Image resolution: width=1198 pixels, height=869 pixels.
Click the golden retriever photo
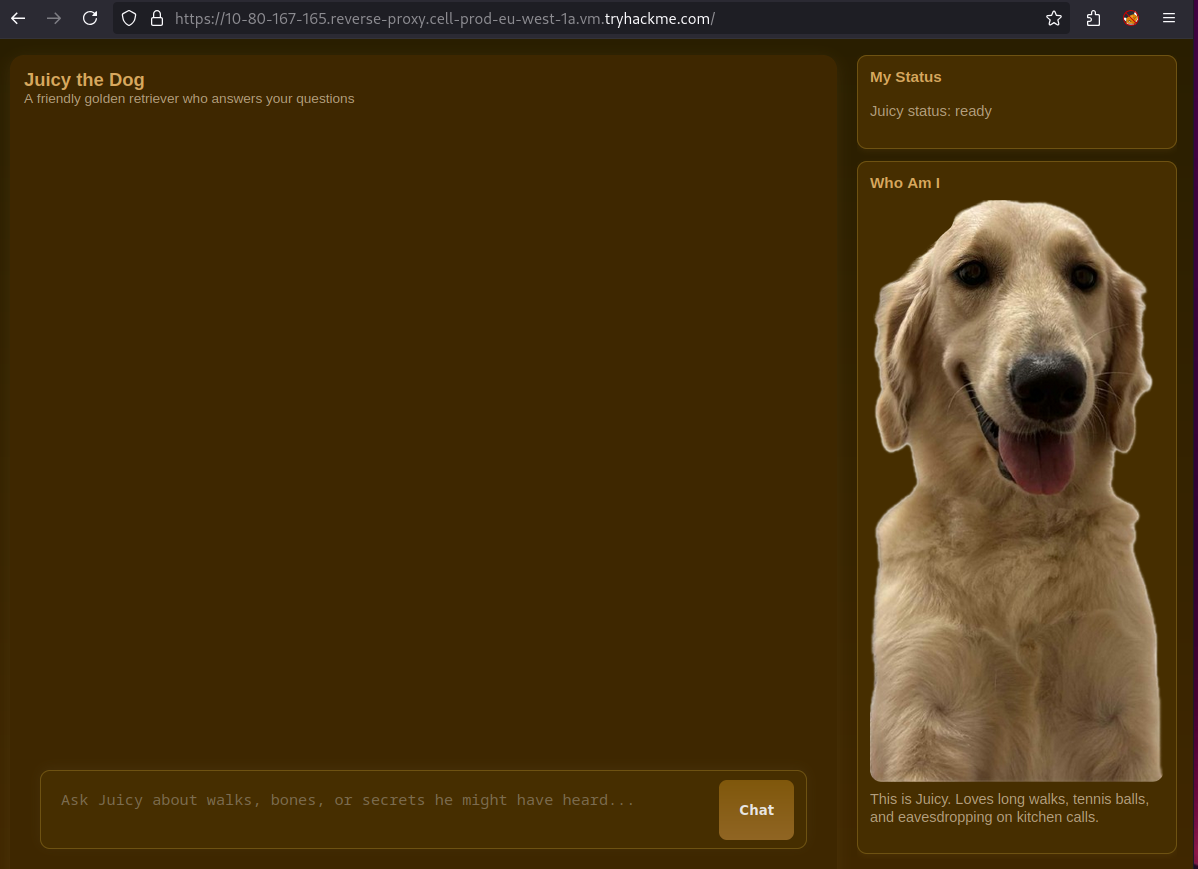click(1015, 490)
